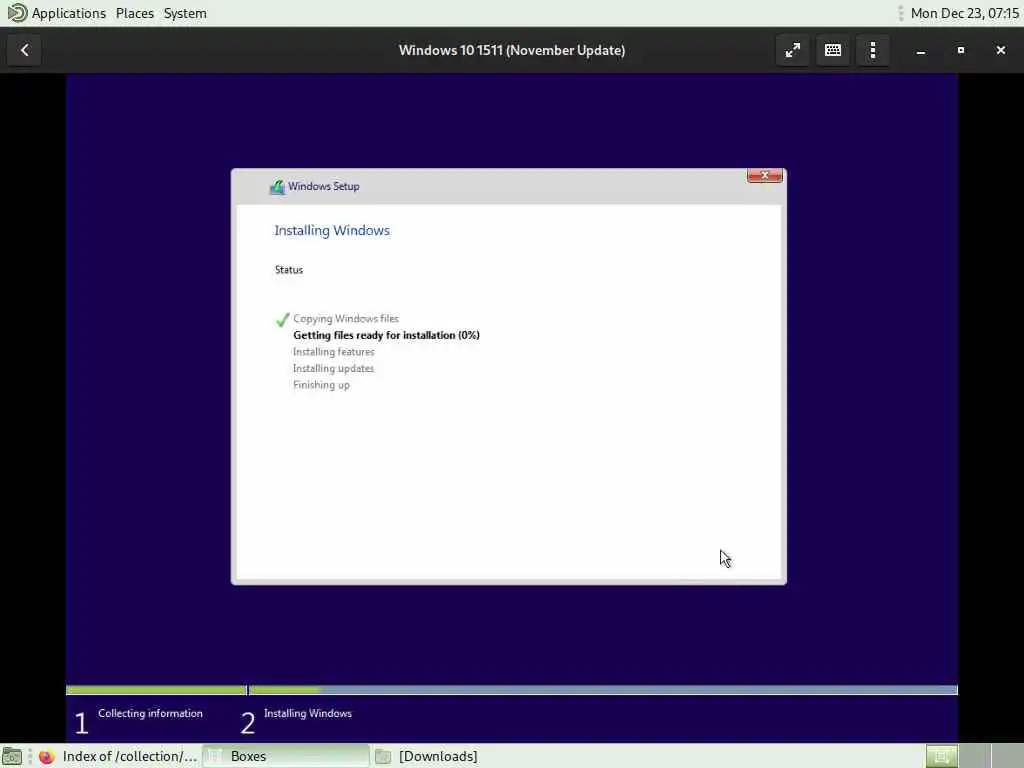
Task: Click 'Finishing up' status line
Action: pyautogui.click(x=321, y=385)
